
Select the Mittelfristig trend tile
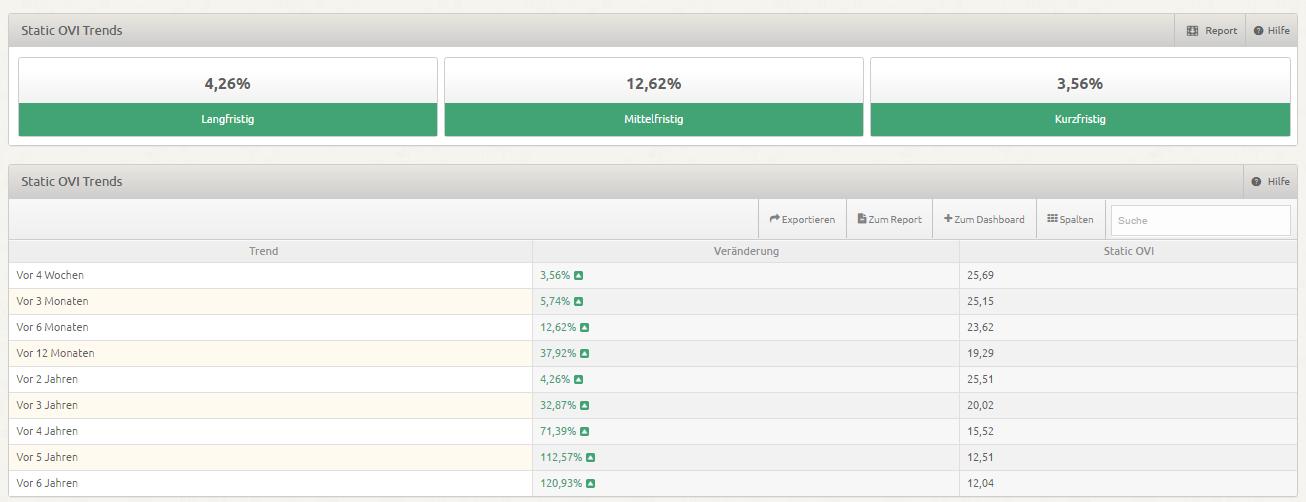(654, 97)
